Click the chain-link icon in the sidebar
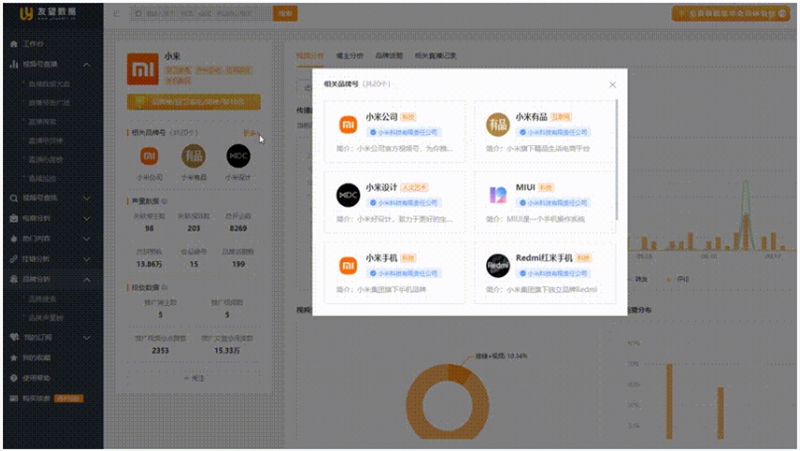This screenshot has width=800, height=451. 14,259
